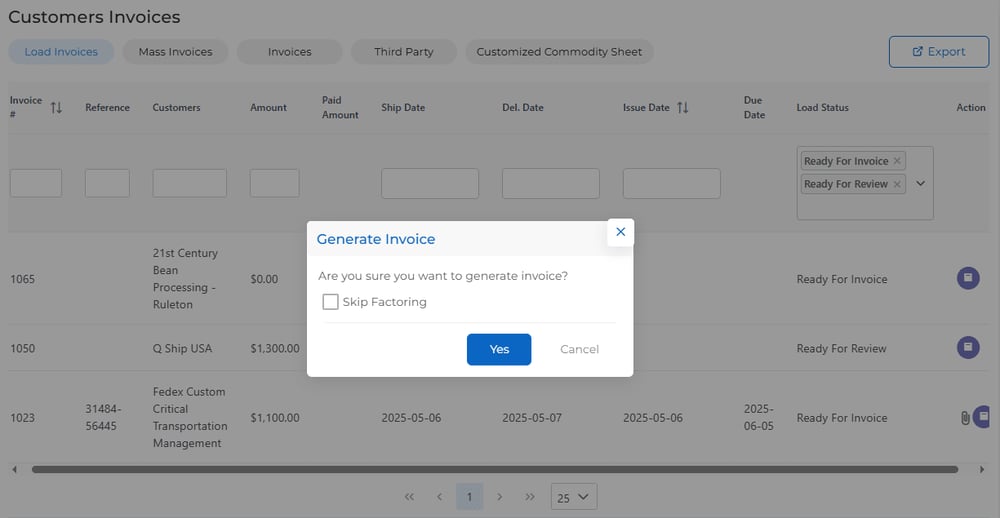Click the horizontal table scrollbar
Screen dimensions: 1000x518
point(494,469)
